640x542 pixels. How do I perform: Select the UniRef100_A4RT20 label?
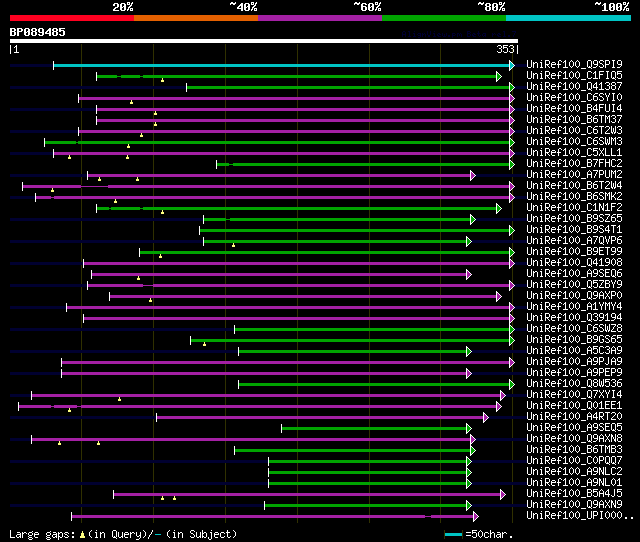574,417
